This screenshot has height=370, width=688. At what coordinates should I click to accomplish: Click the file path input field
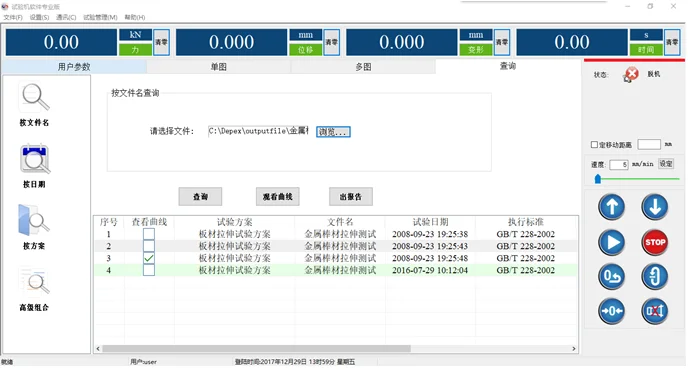pos(259,131)
